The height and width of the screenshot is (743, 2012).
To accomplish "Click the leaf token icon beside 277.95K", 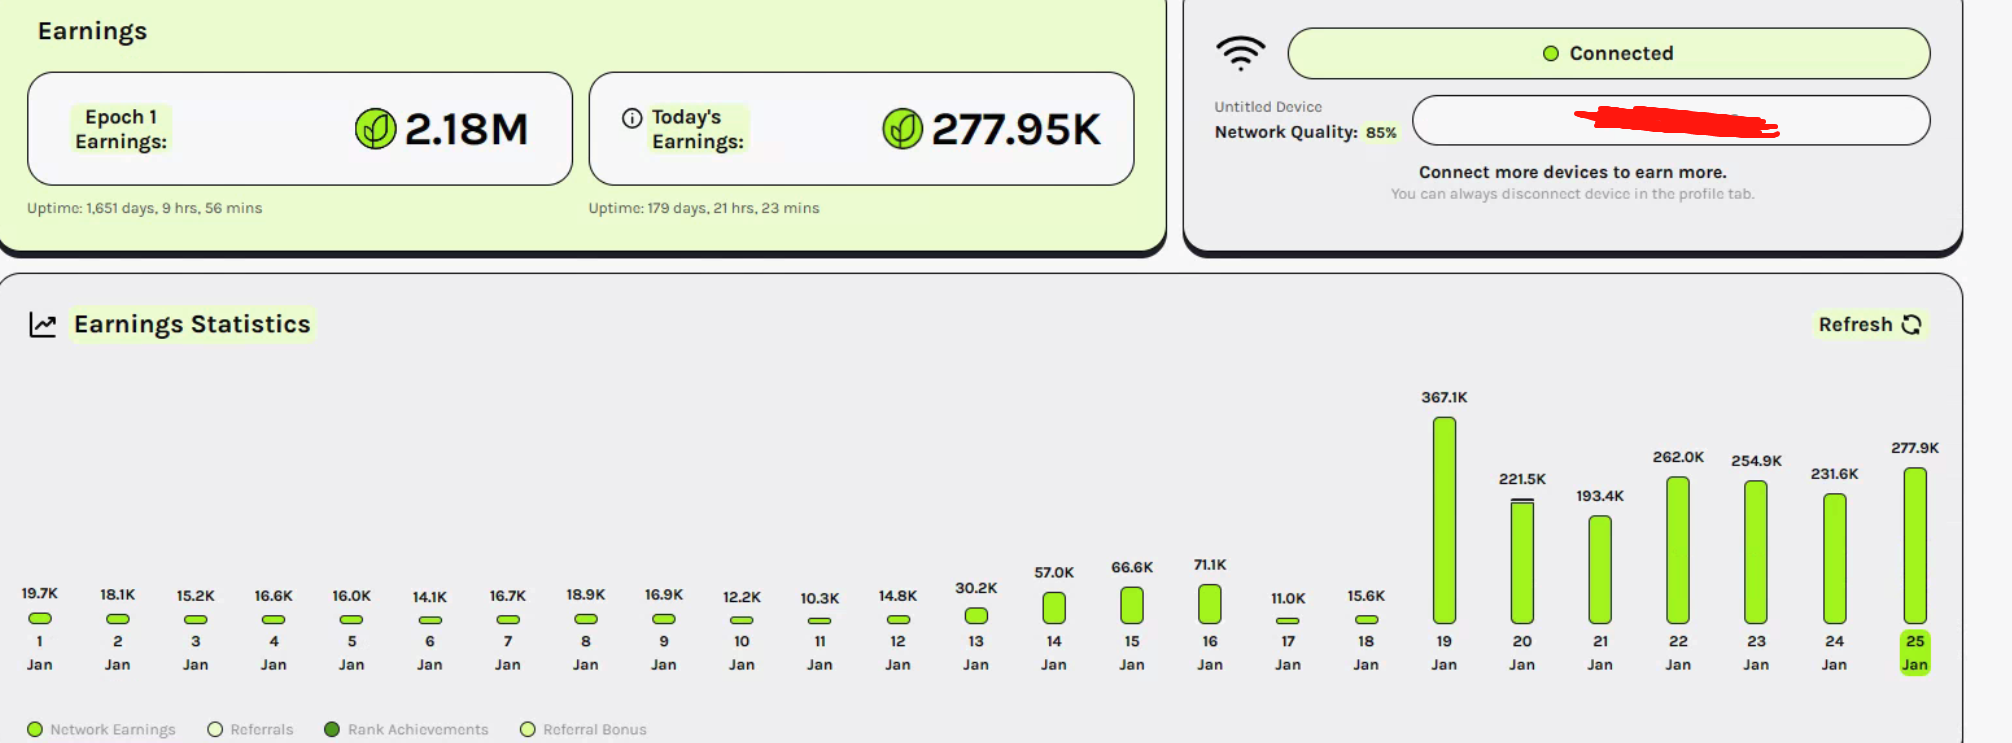I will (x=903, y=129).
